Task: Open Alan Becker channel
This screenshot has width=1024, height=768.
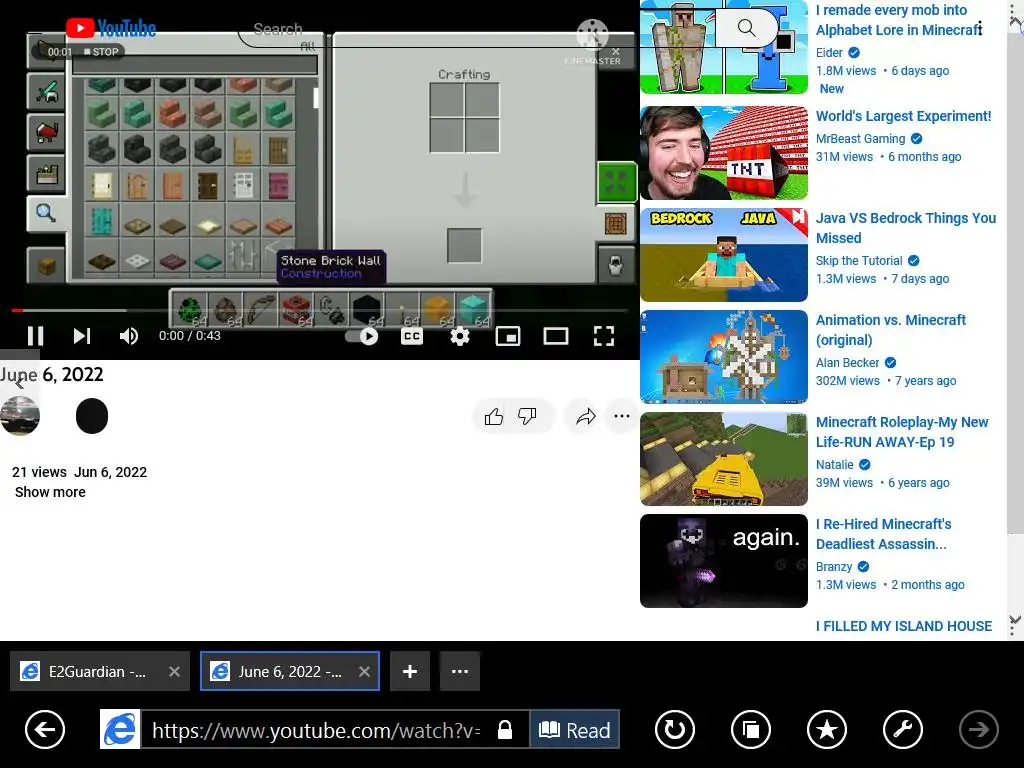Action: point(847,362)
